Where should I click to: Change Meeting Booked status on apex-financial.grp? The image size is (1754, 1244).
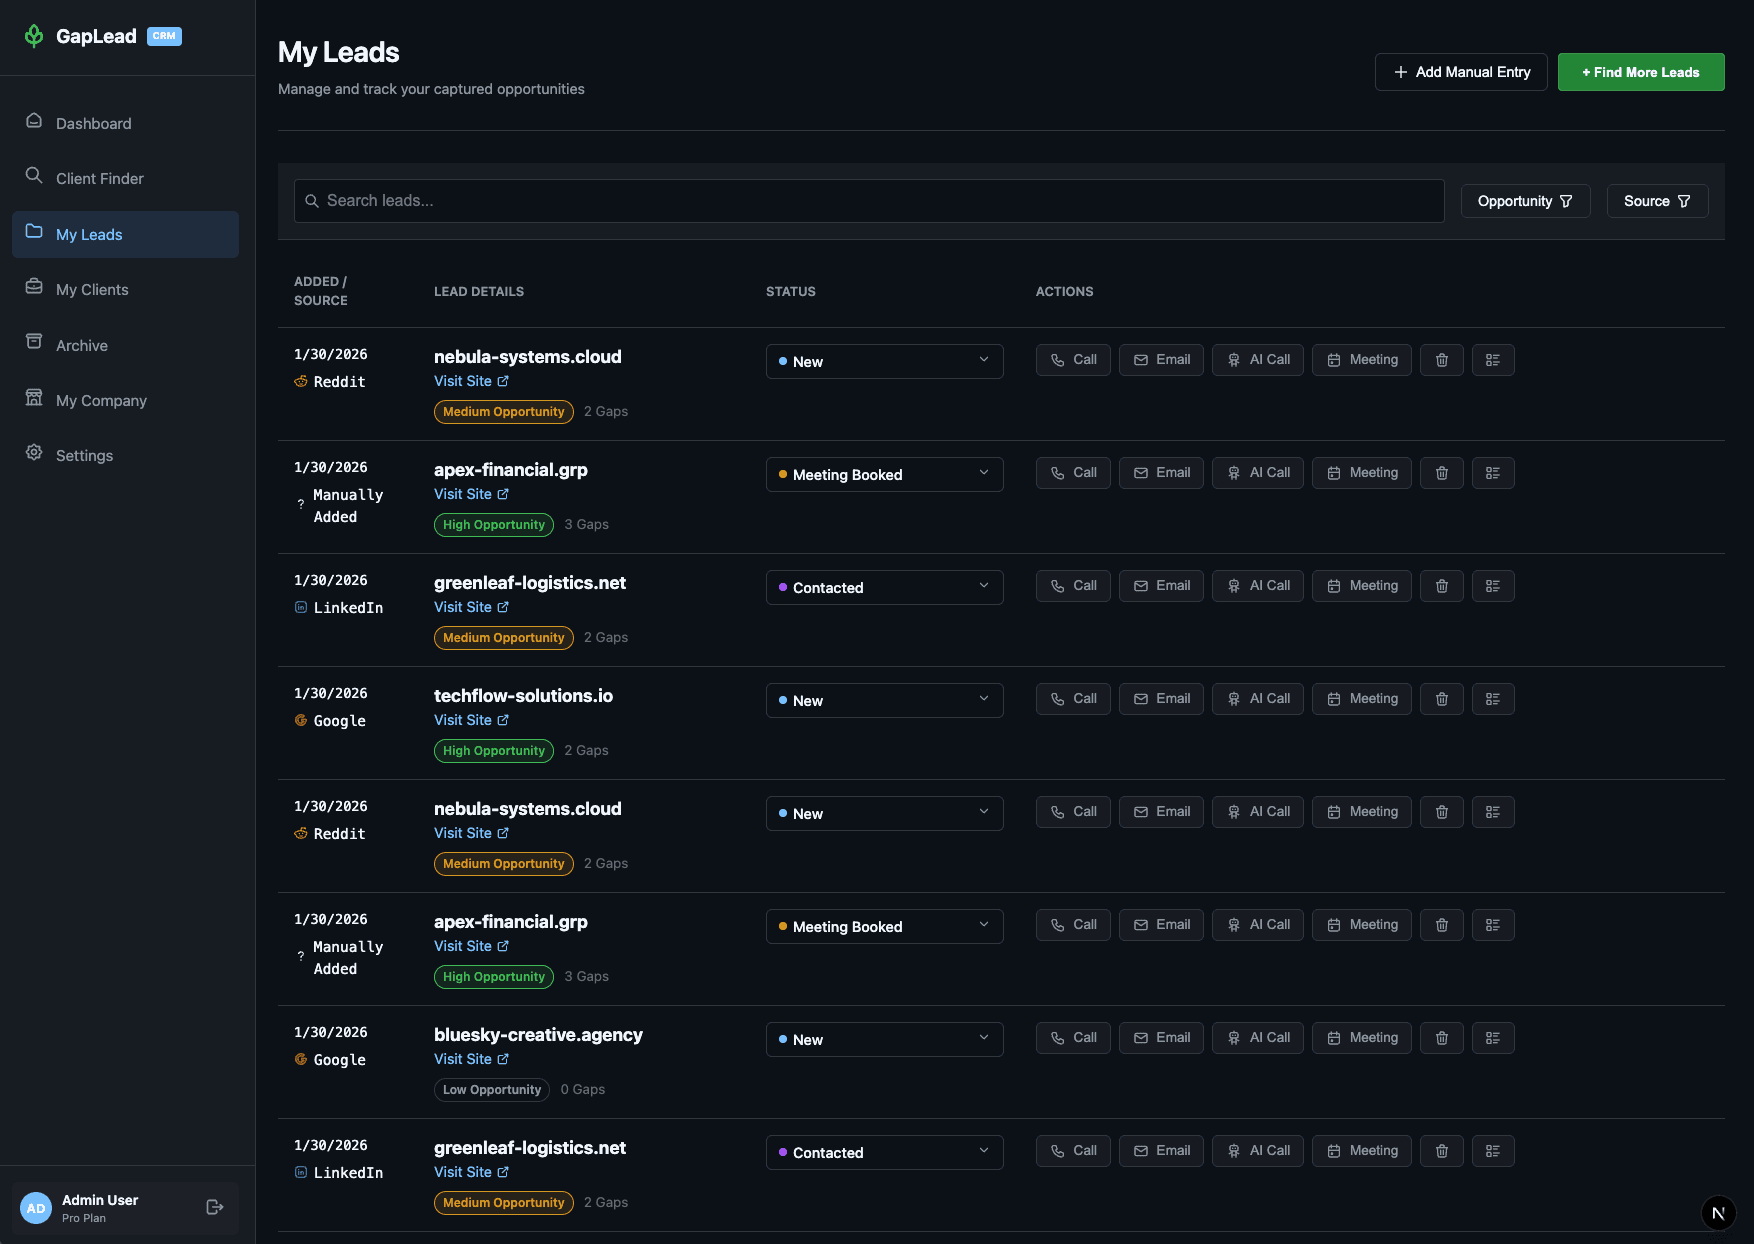click(x=884, y=474)
